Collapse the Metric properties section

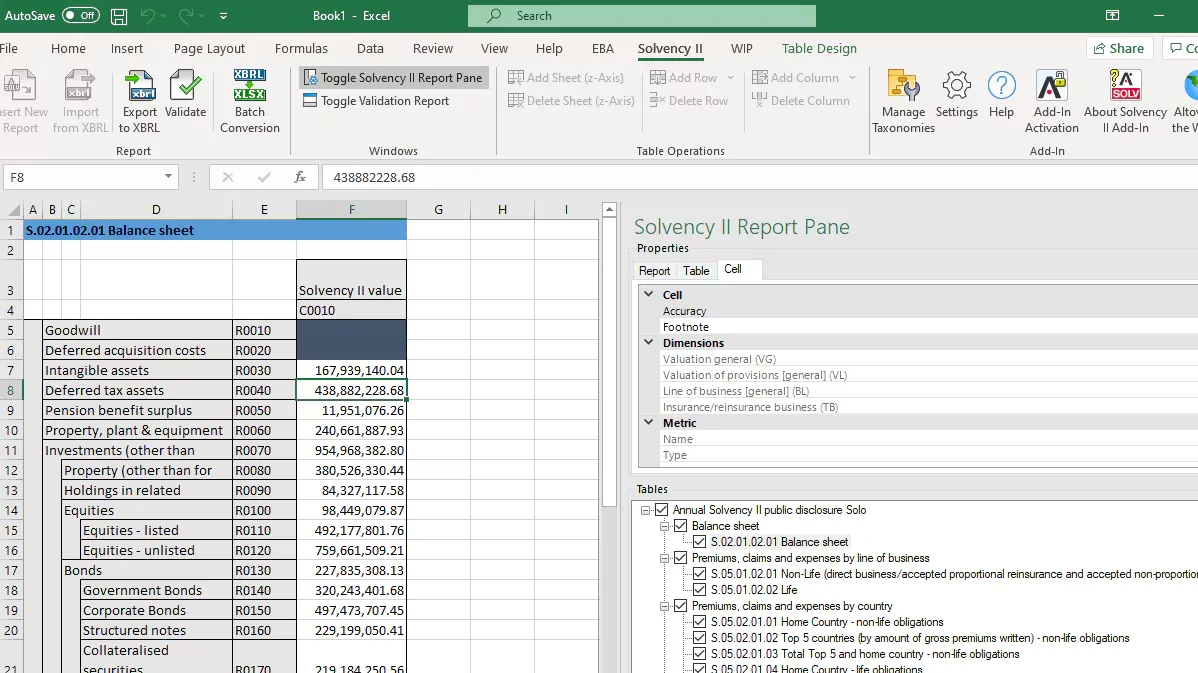pyautogui.click(x=649, y=422)
